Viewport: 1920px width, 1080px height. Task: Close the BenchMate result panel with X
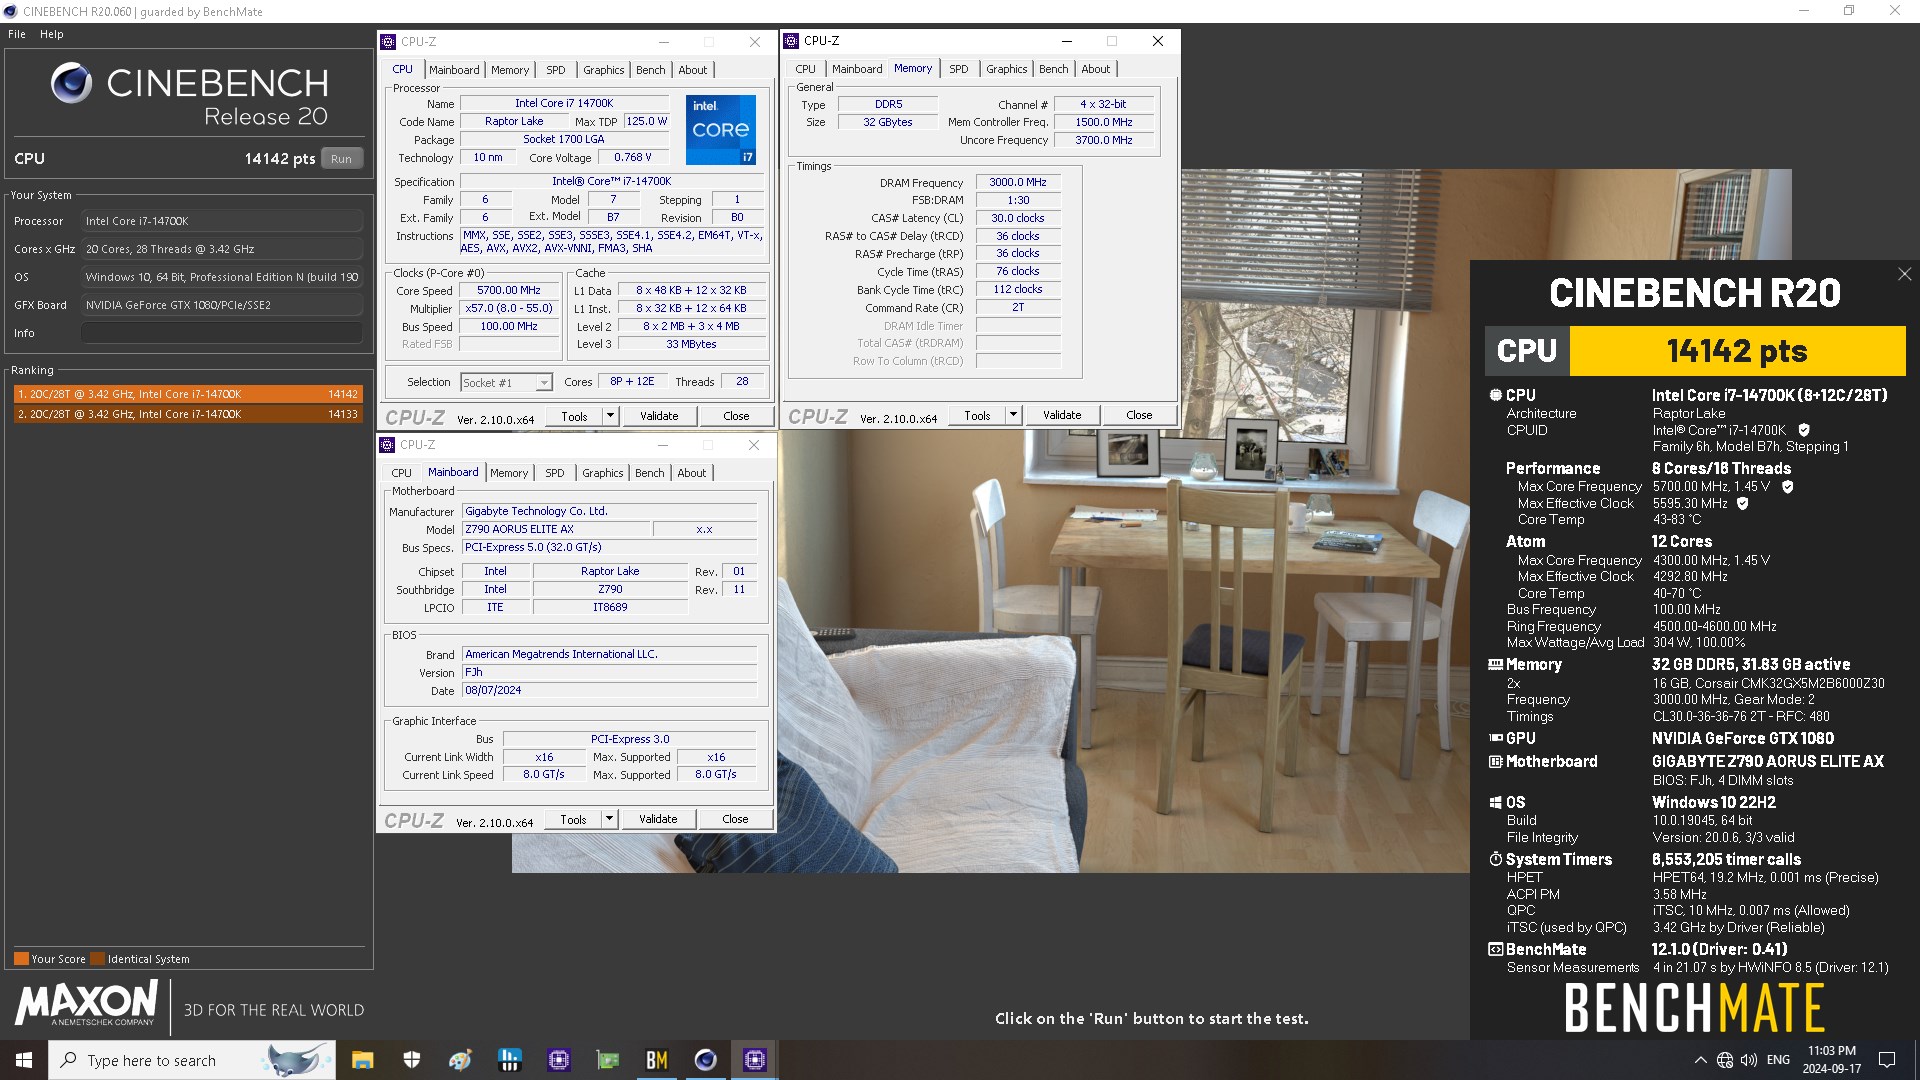point(1904,274)
